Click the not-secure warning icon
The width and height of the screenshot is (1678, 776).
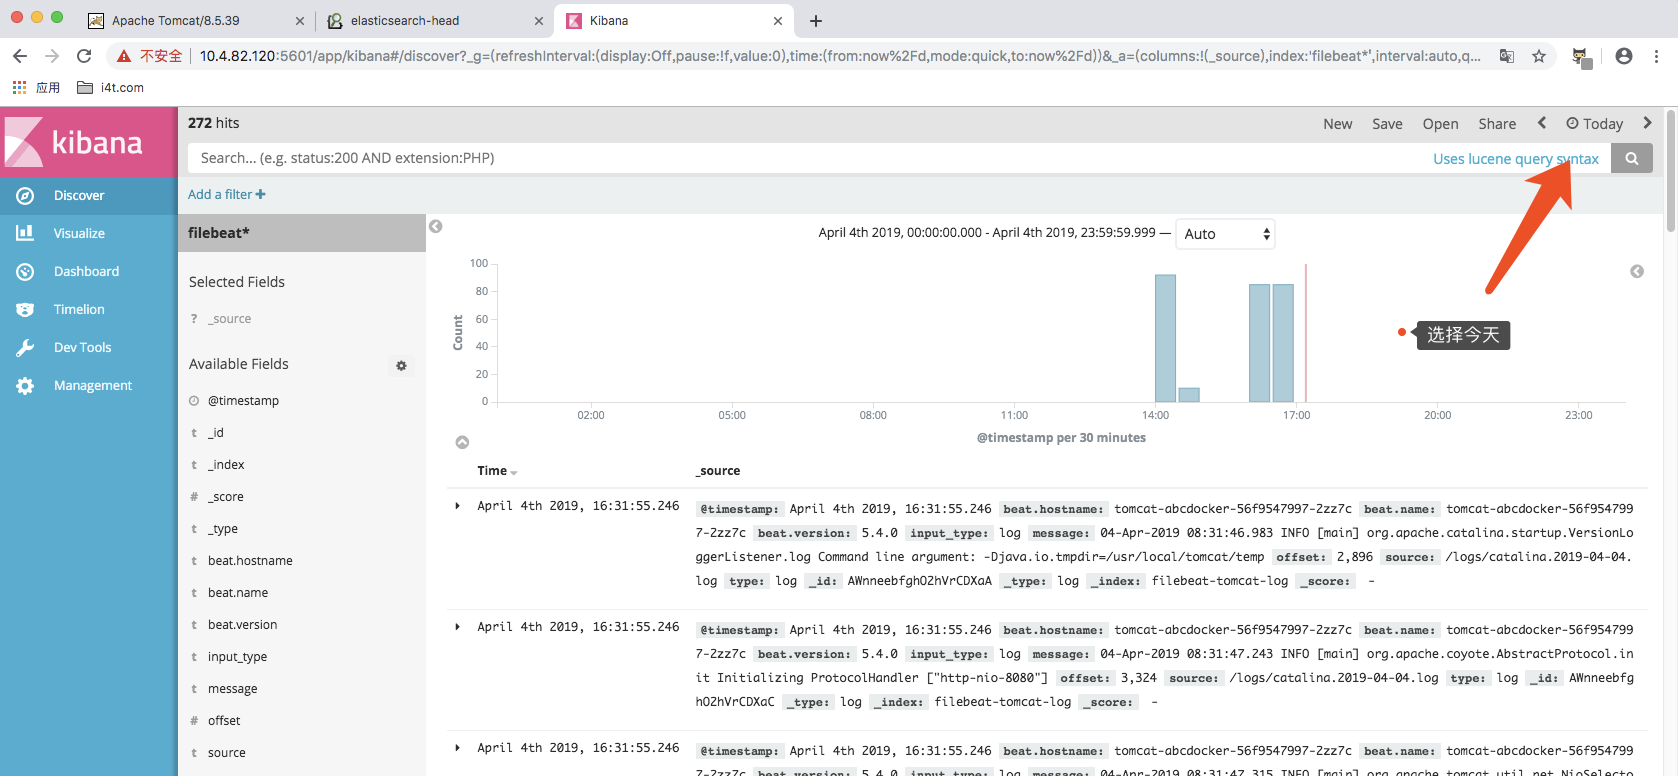coord(124,56)
